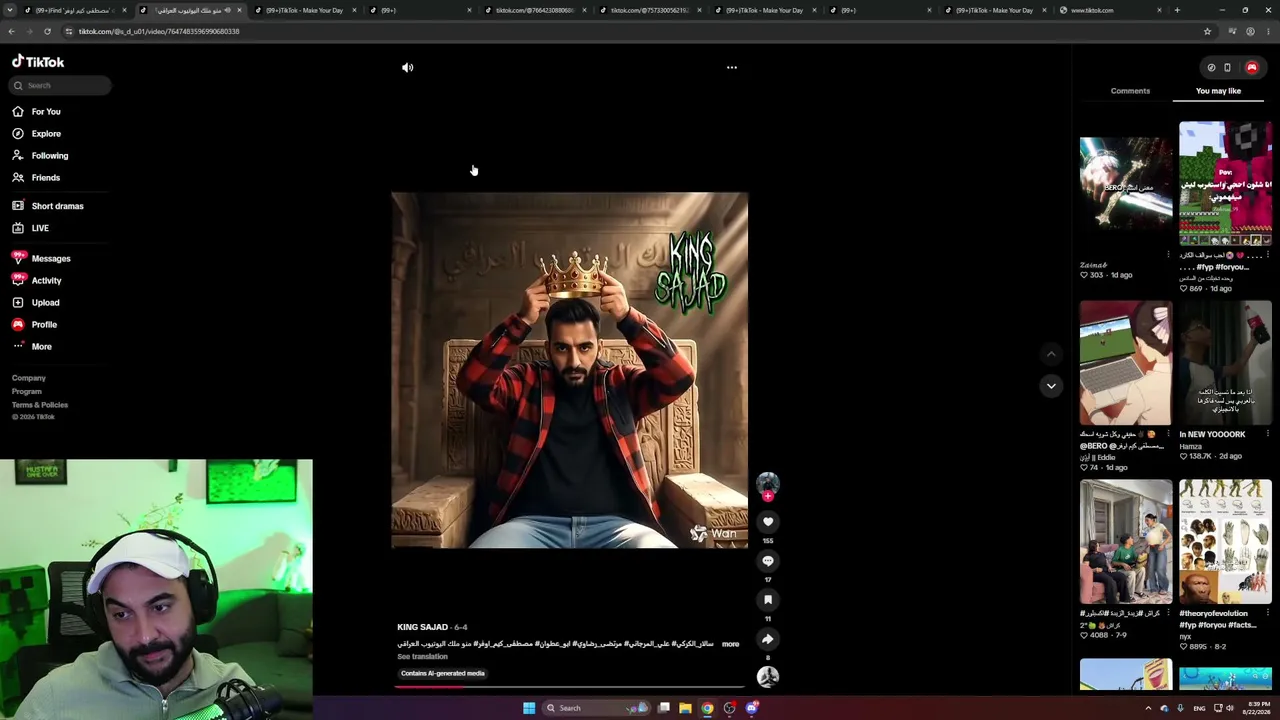This screenshot has width=1280, height=720.
Task: Bookmark this page with the star icon
Action: (1207, 31)
